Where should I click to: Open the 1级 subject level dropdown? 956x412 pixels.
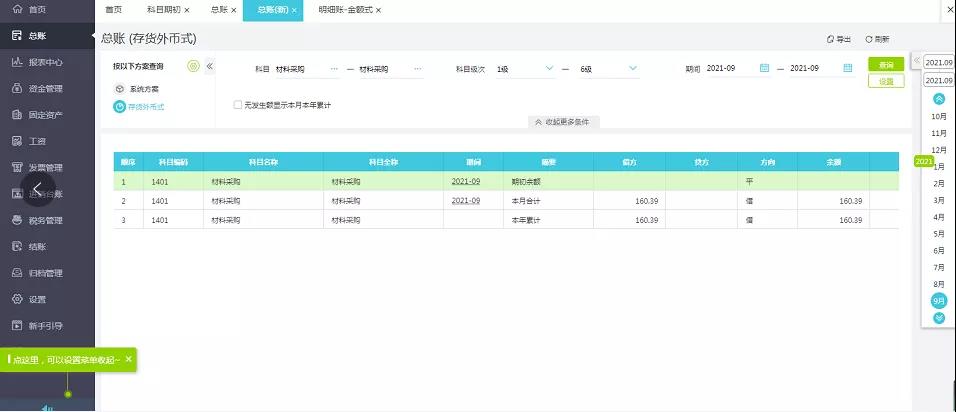(x=526, y=68)
